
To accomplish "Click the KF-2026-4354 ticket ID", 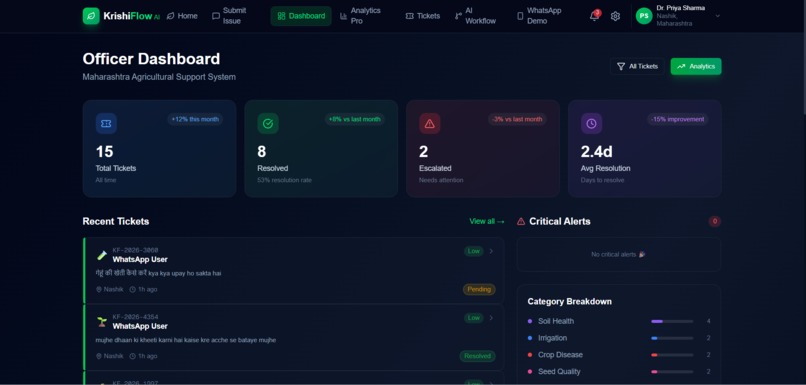I will 135,317.
